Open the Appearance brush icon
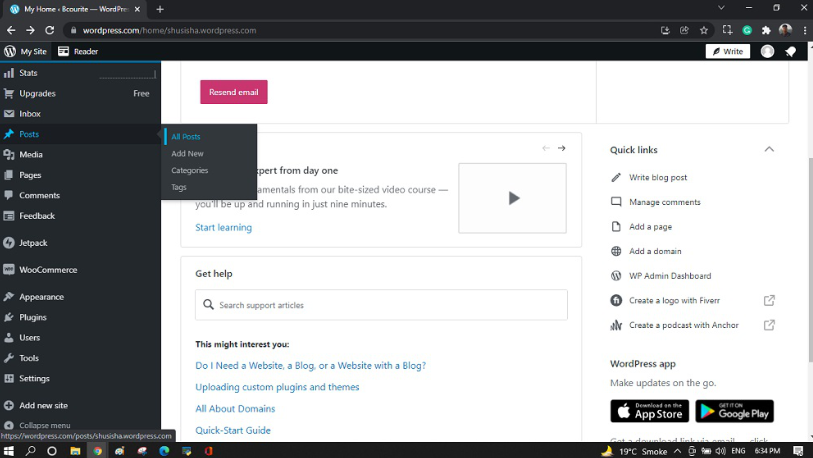 (9, 297)
